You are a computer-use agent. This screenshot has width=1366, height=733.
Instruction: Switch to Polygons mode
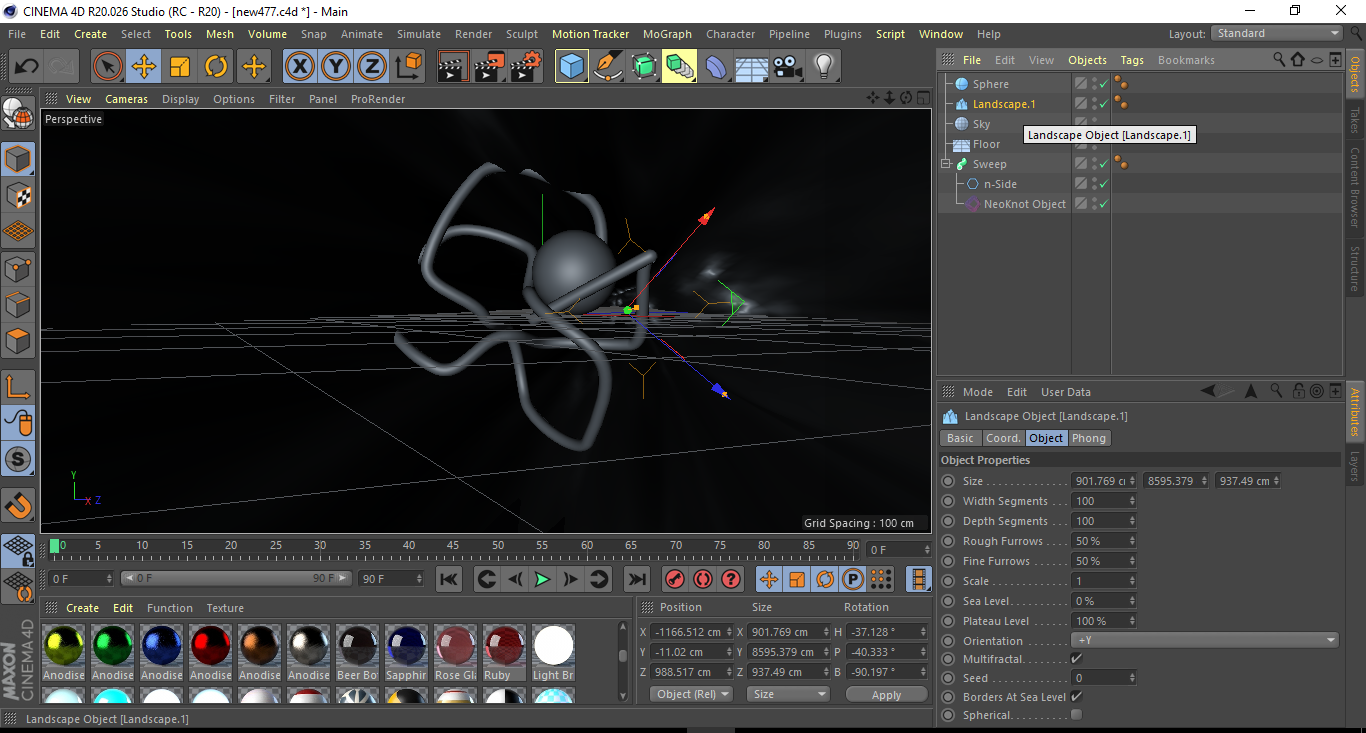[x=18, y=341]
